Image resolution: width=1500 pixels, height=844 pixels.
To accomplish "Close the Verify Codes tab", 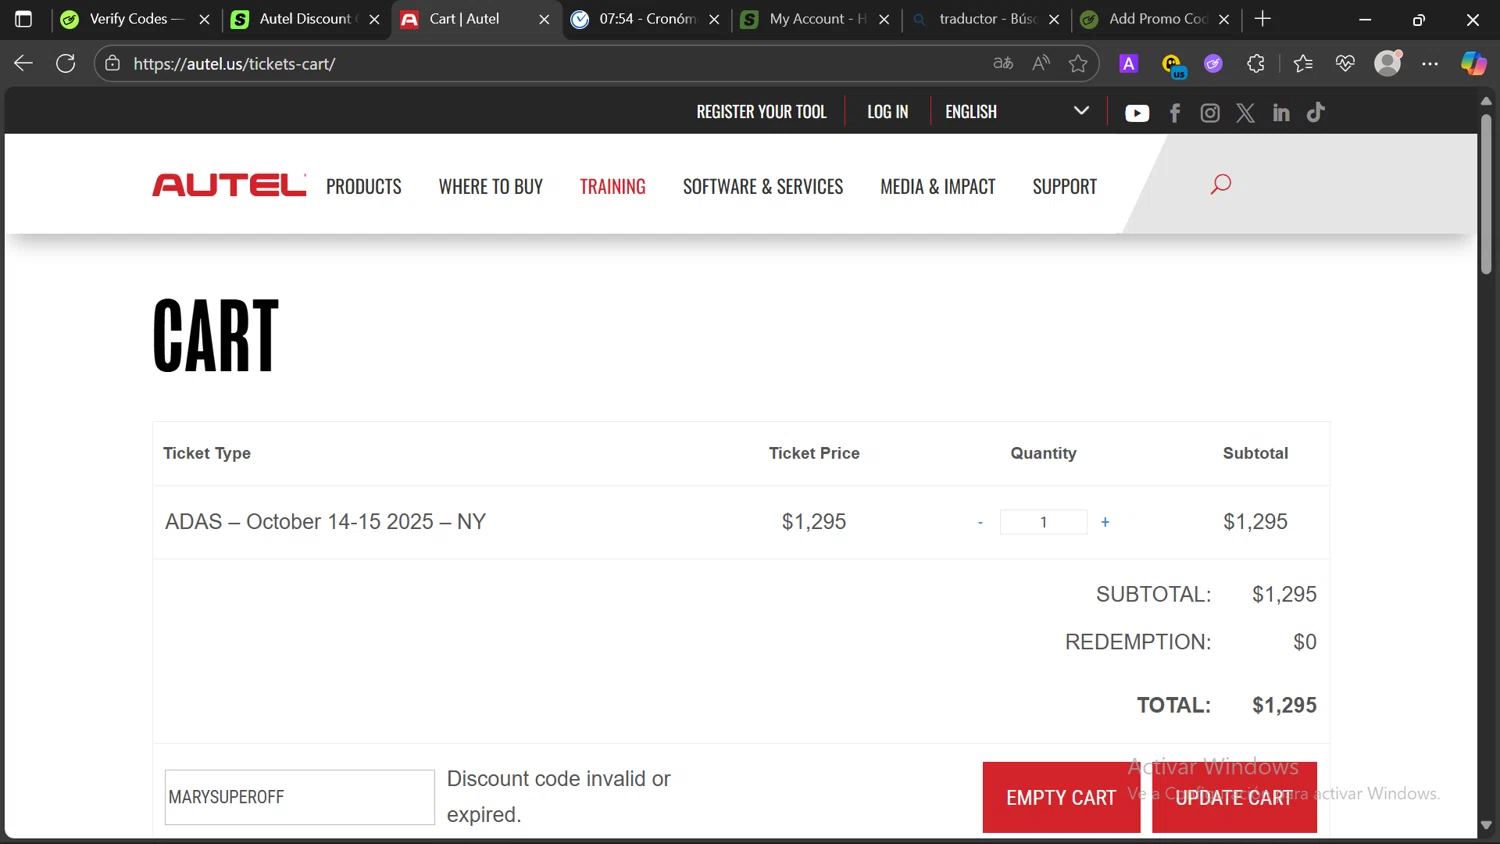I will [x=204, y=19].
